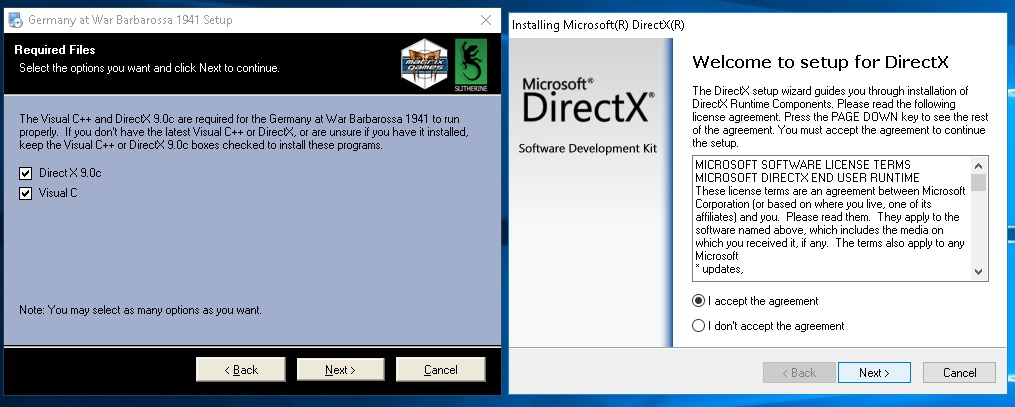1015x407 pixels.
Task: Click the "* updates," line in license
Action: click(x=719, y=269)
